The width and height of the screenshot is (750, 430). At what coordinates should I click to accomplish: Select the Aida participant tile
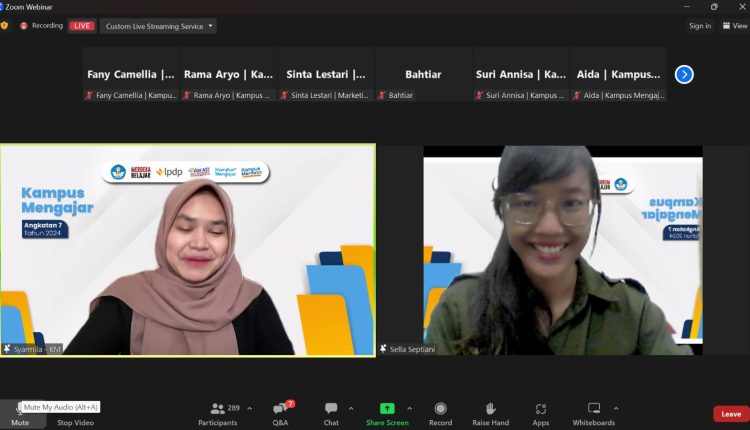pos(619,74)
